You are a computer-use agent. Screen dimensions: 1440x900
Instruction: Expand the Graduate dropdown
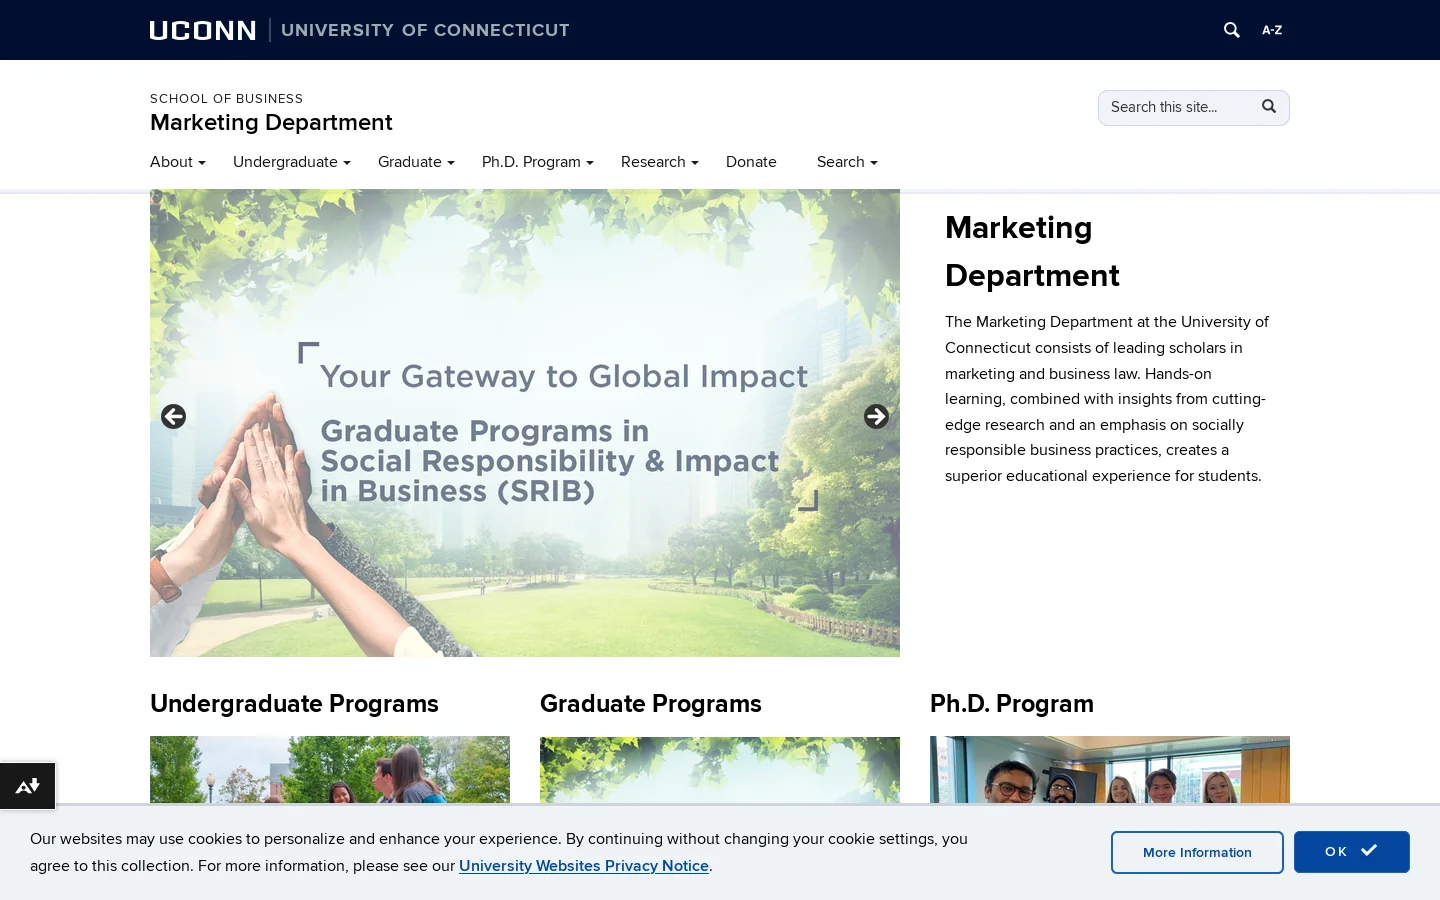[x=416, y=162]
